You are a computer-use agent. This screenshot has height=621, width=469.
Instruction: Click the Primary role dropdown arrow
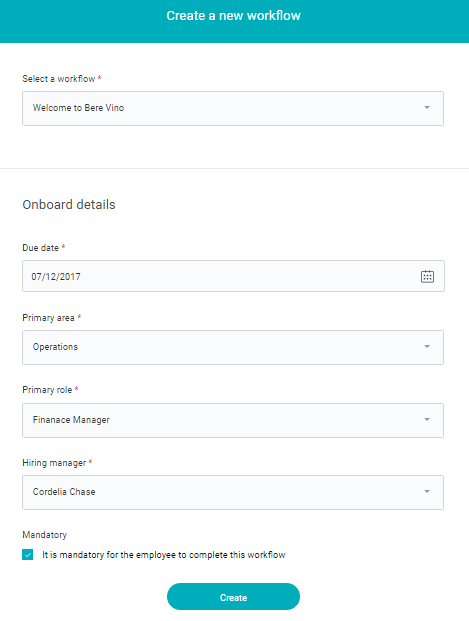coord(427,419)
